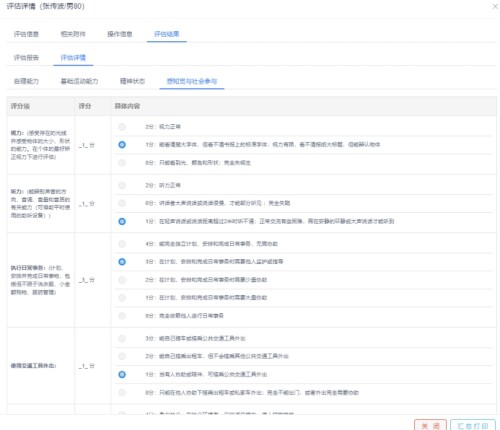This screenshot has height=430, width=500.
Task: Open the 相关附件 tab
Action: pos(73,34)
